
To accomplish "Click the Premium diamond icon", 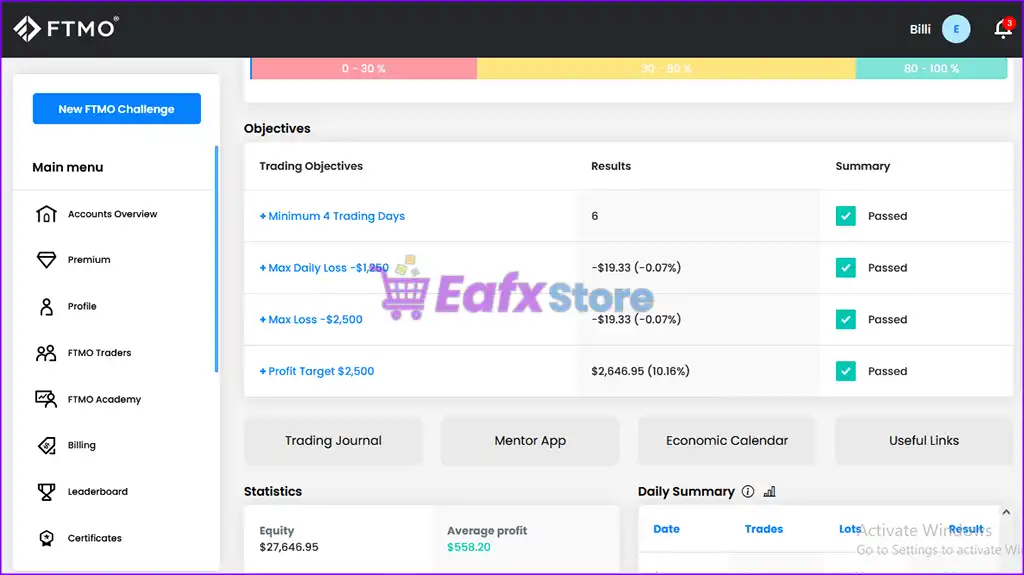I will 46,259.
